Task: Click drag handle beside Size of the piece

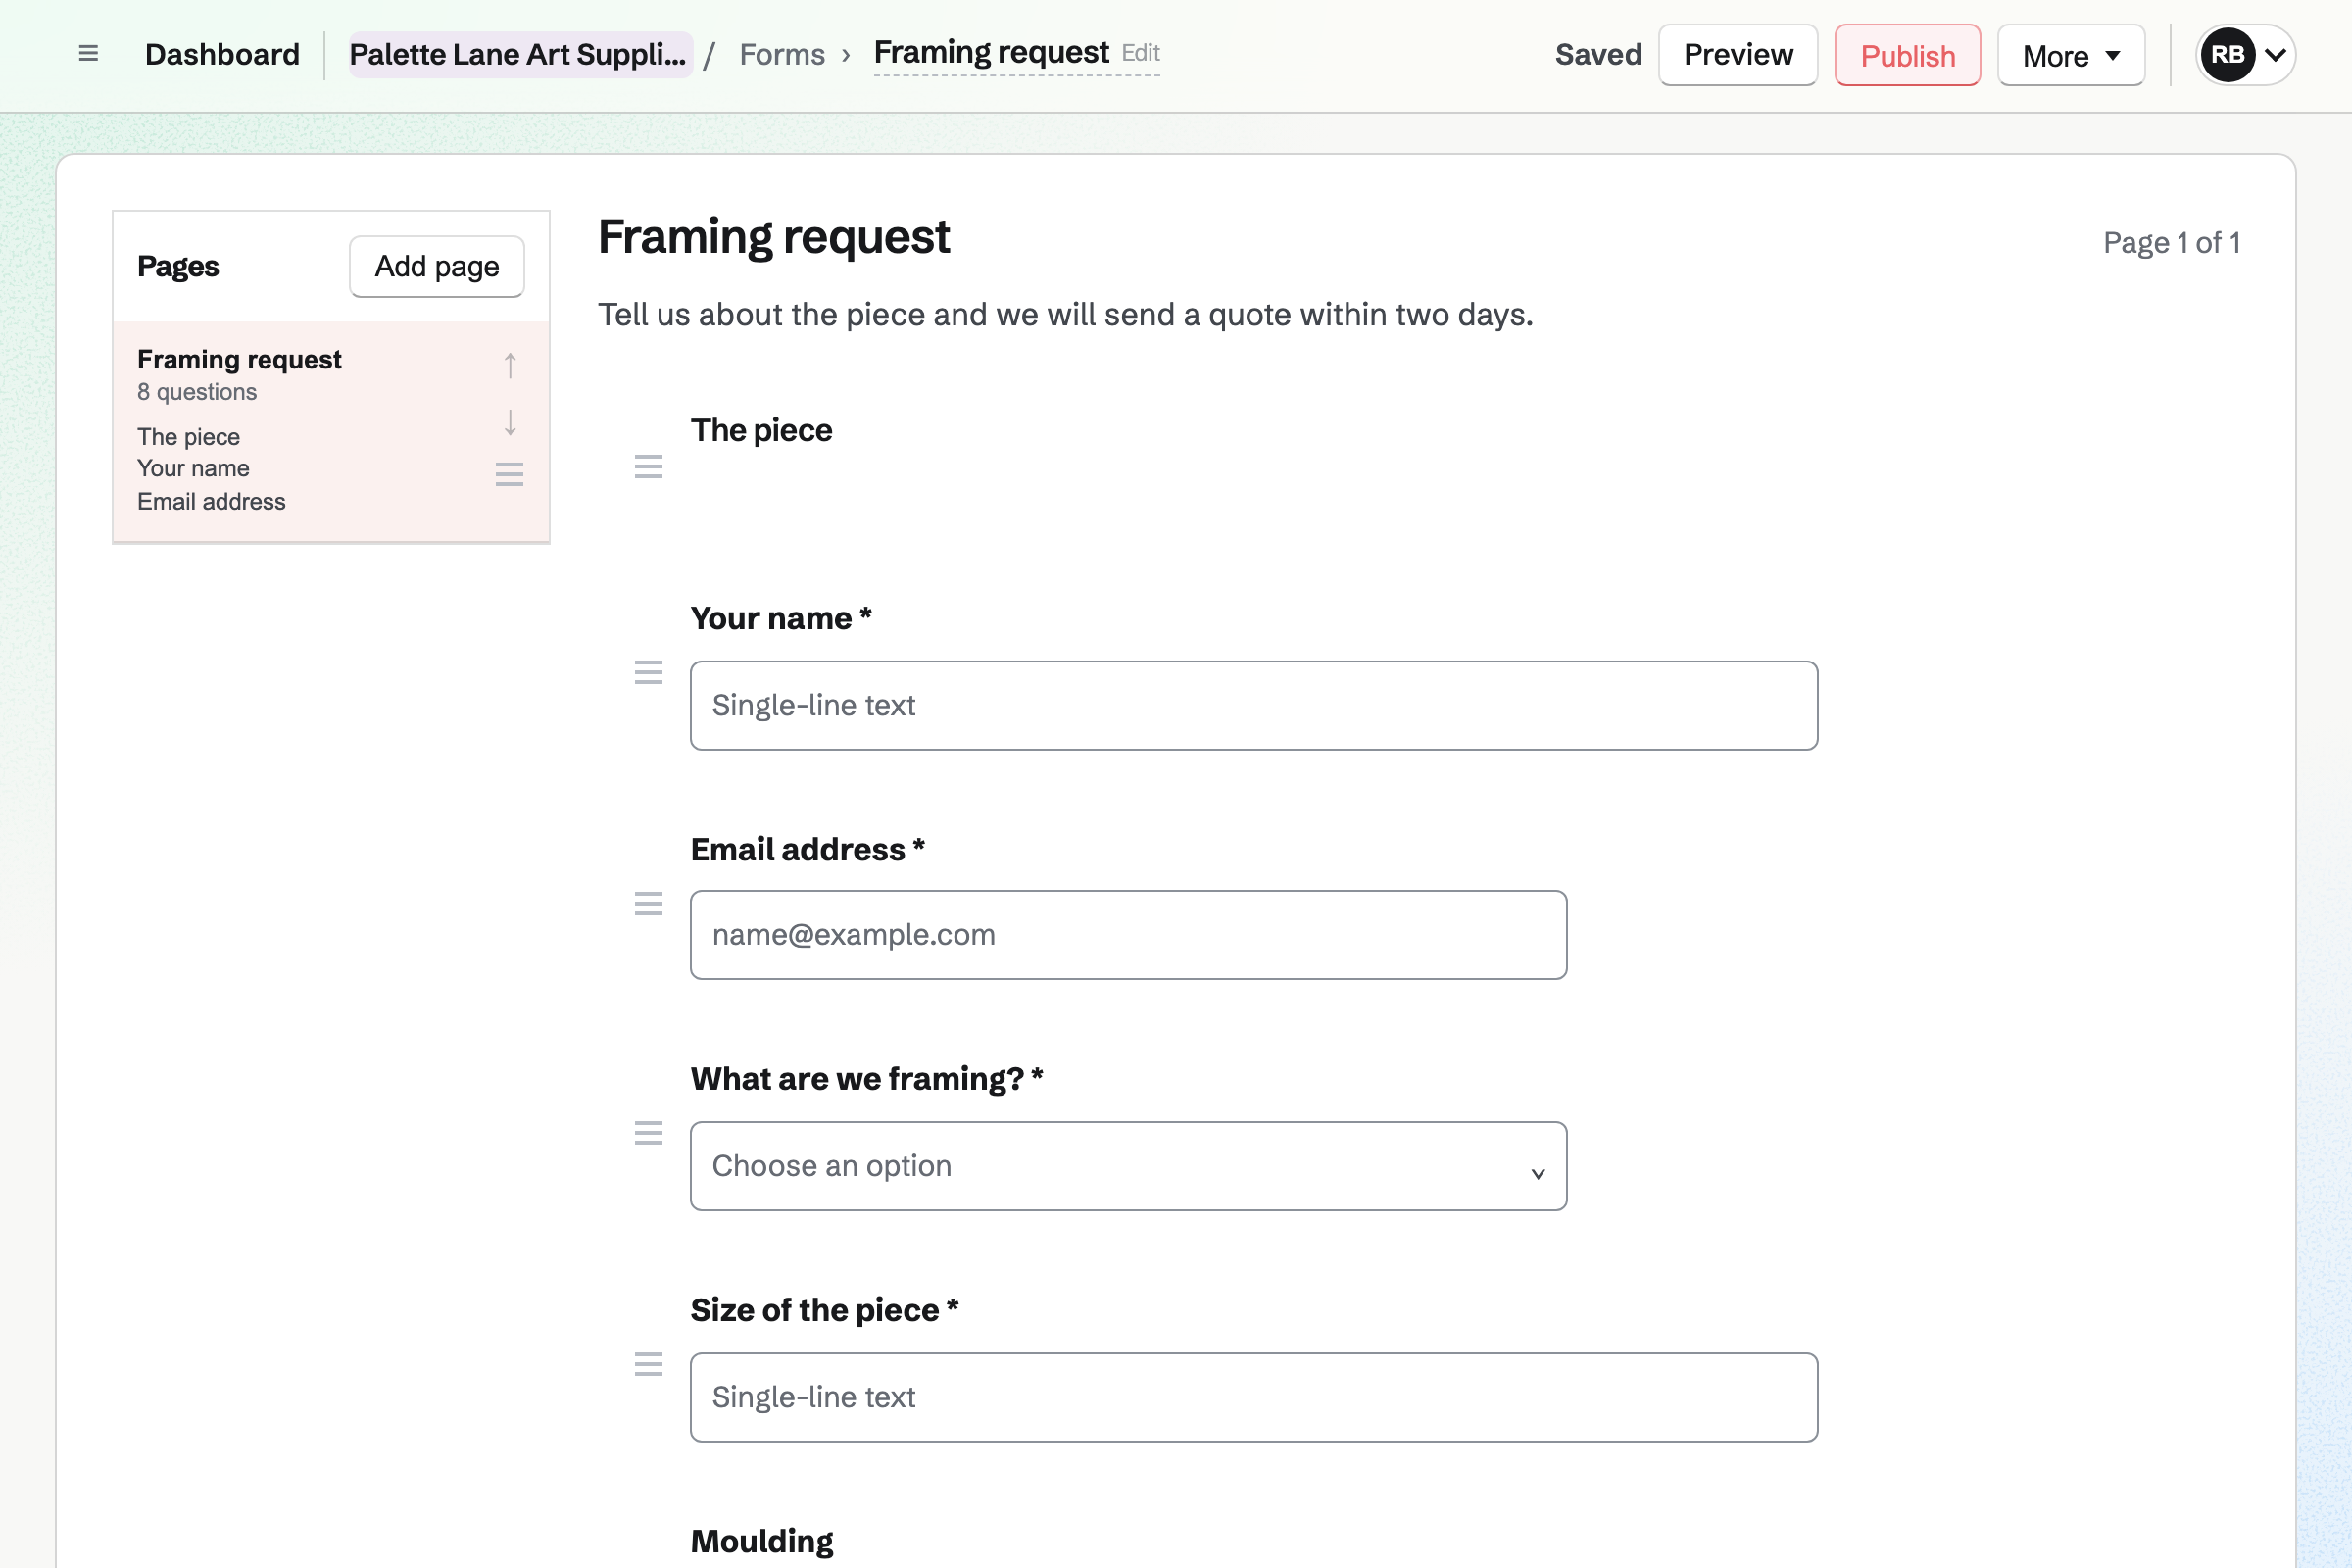Action: (649, 1364)
